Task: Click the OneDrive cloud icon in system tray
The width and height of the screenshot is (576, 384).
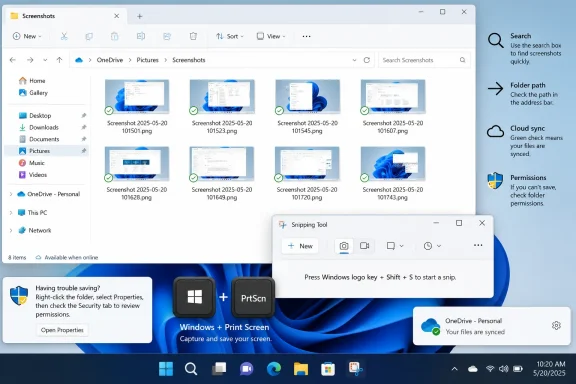Action: [x=473, y=369]
